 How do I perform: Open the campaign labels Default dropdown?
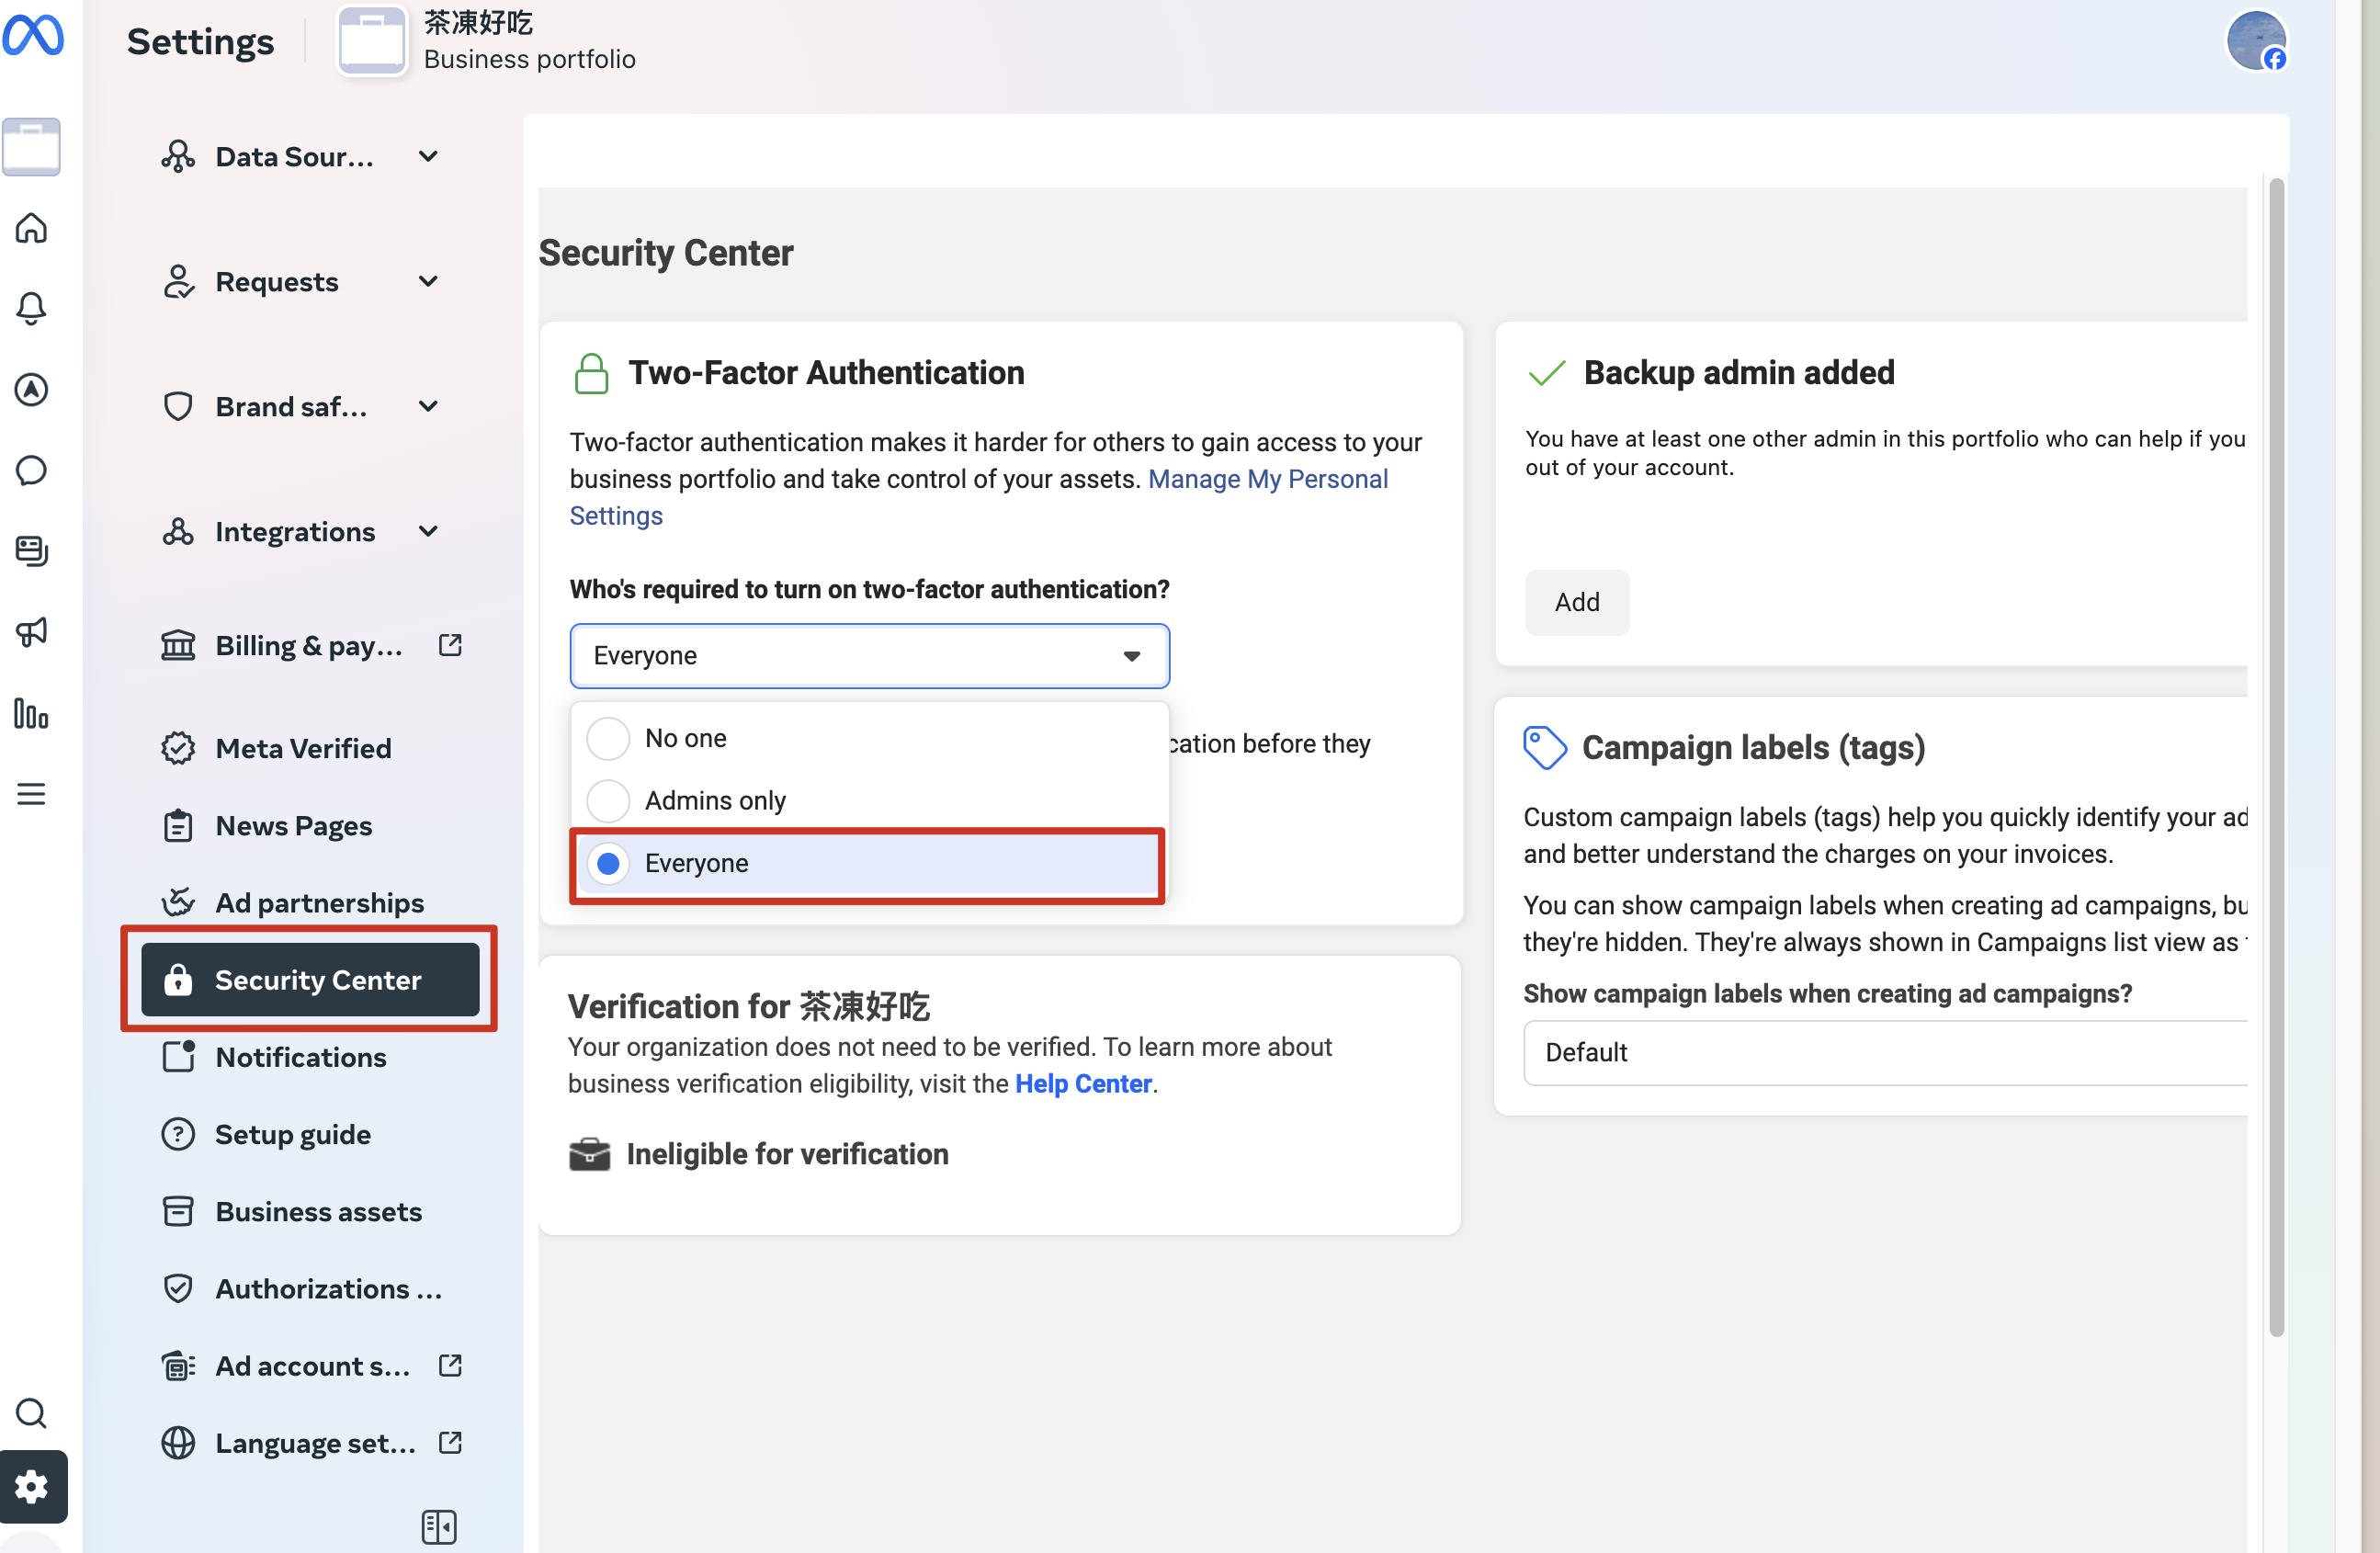coord(1885,1052)
